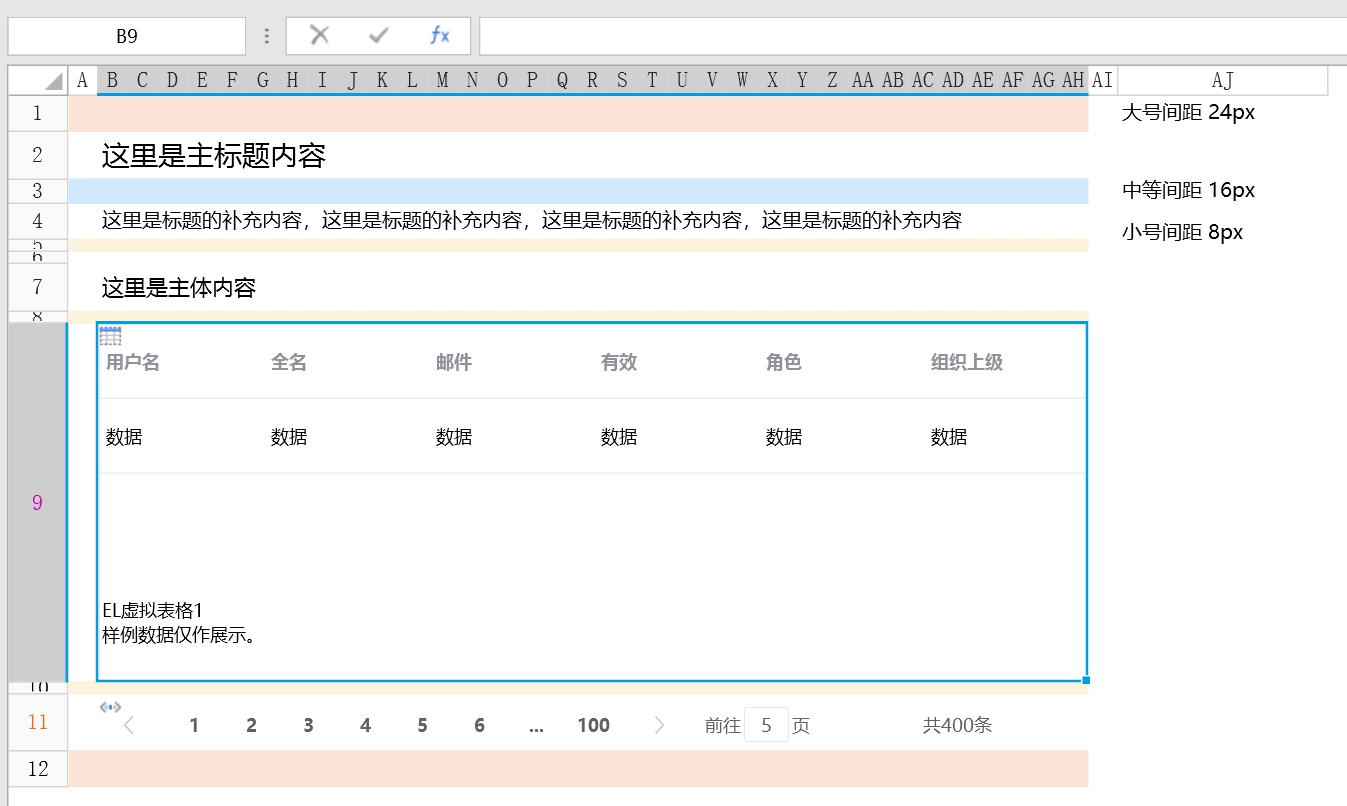Select column header T

(652, 80)
